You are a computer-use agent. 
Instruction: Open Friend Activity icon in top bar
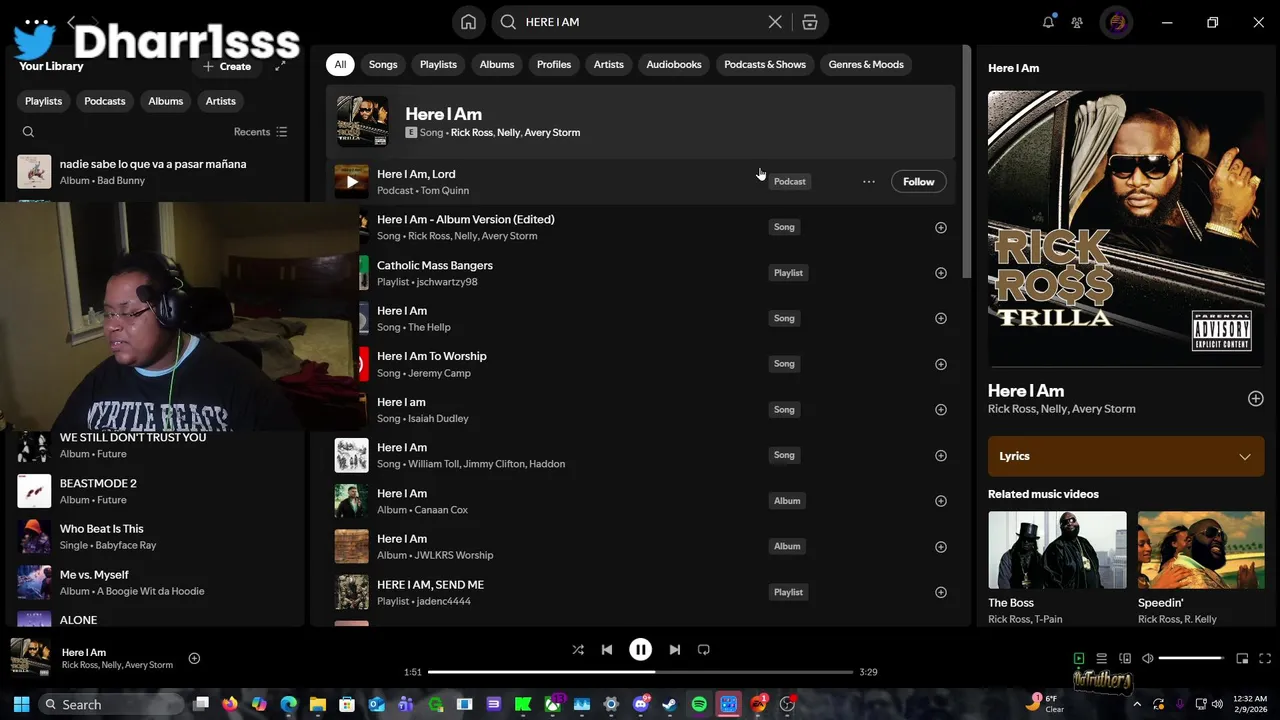point(1077,22)
